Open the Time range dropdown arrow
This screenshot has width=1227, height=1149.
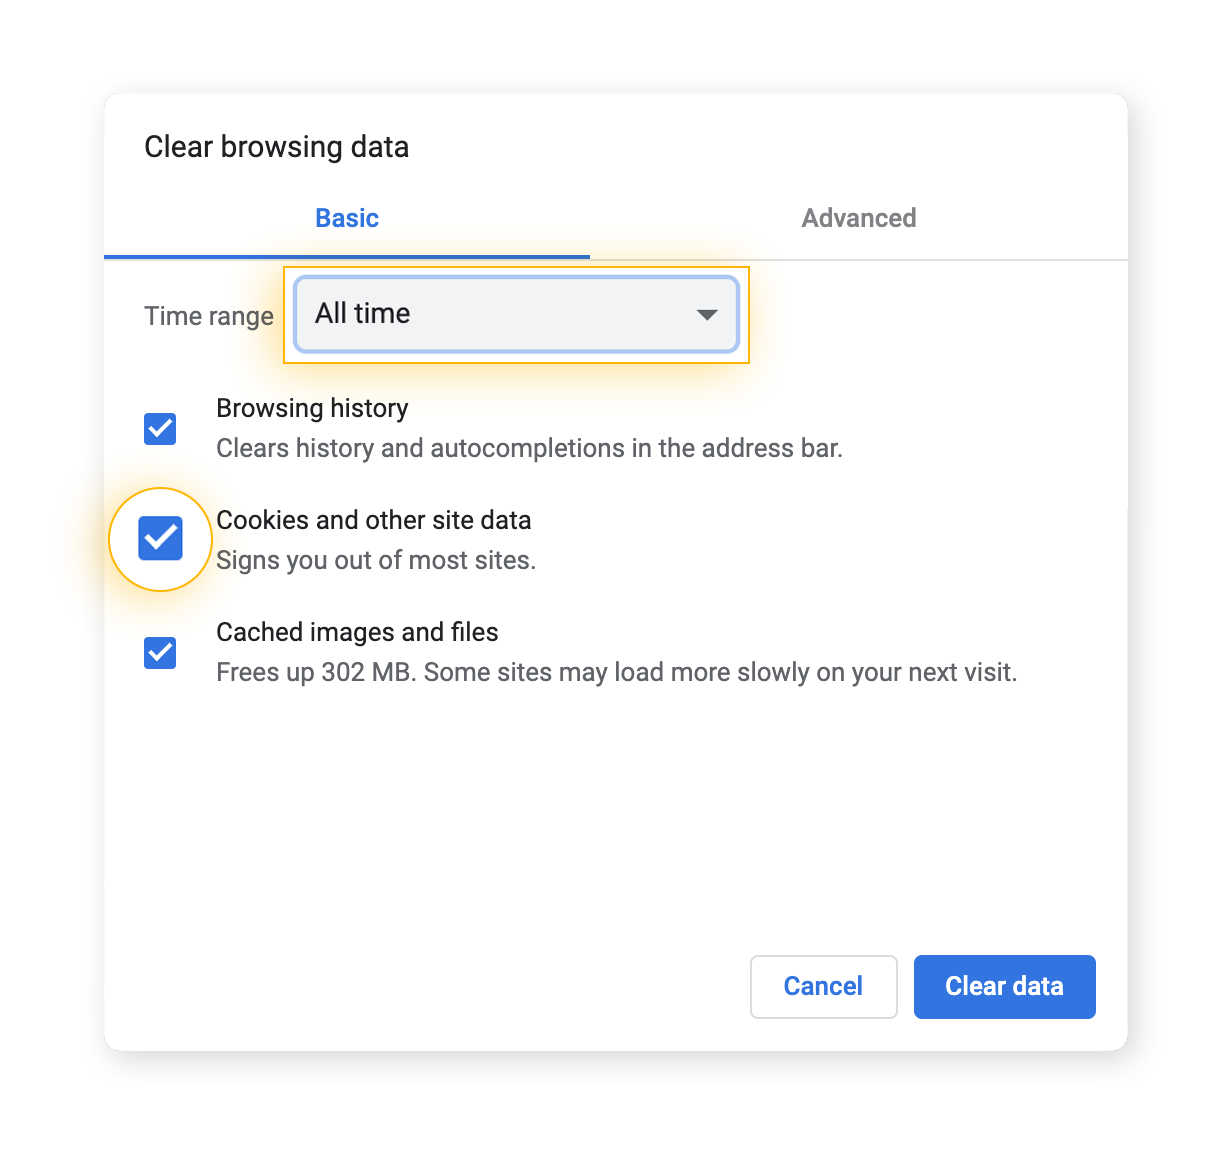pyautogui.click(x=707, y=314)
